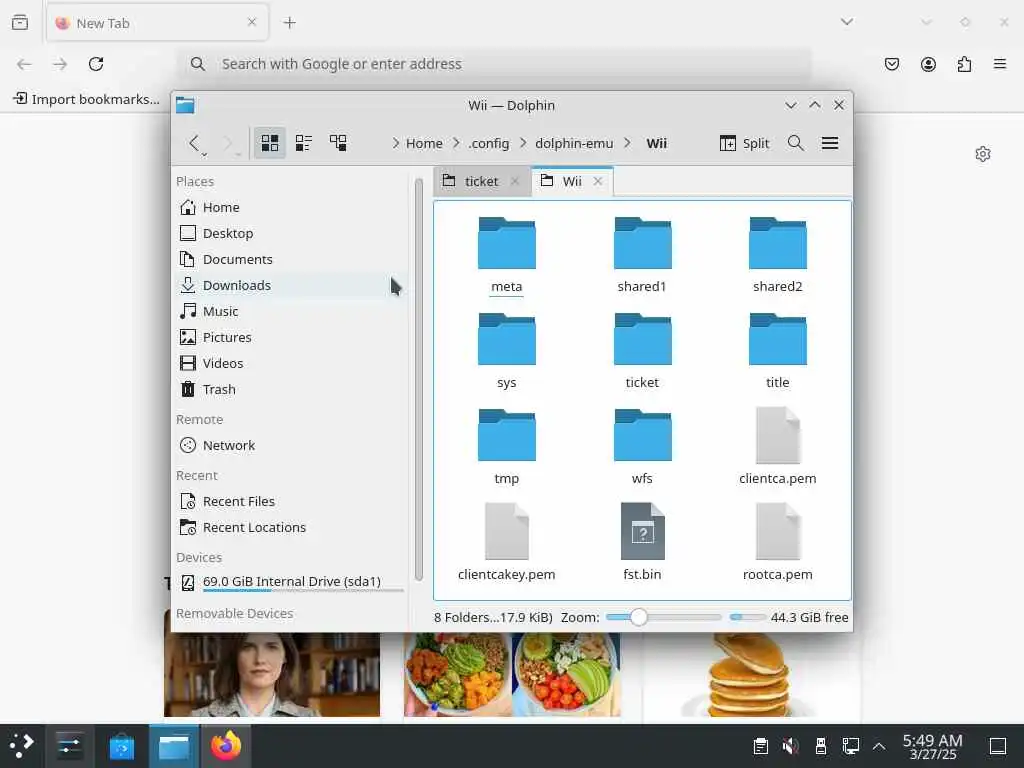The height and width of the screenshot is (768, 1024).
Task: Show hidden system tray icons
Action: click(879, 746)
